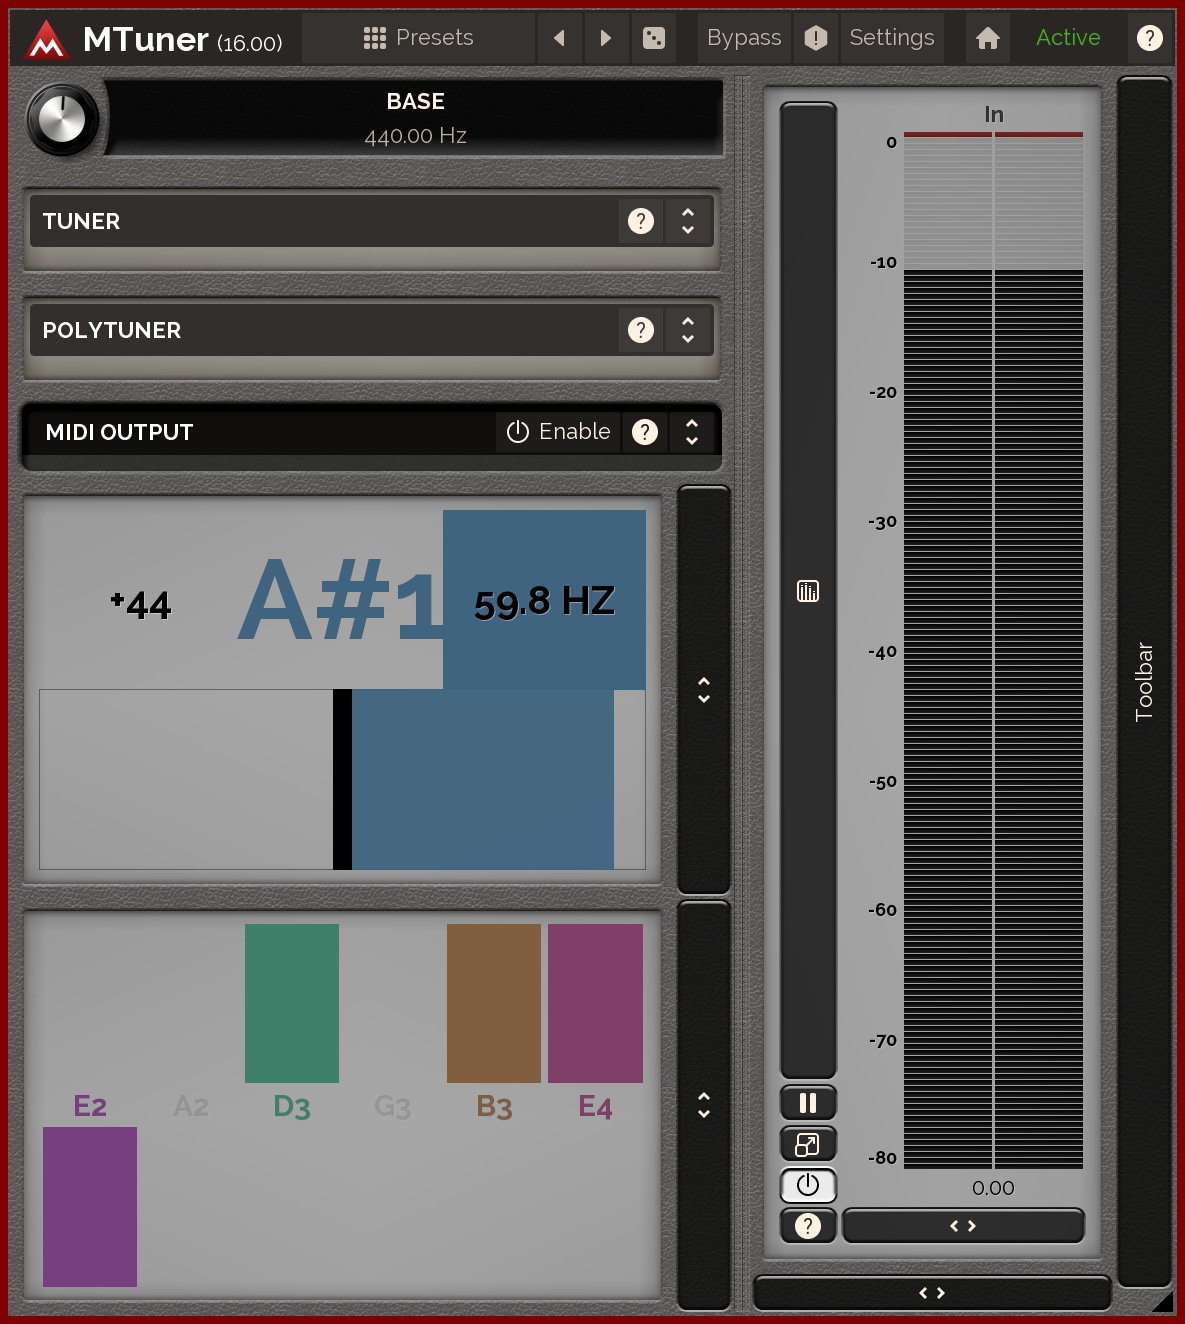The image size is (1185, 1324).
Task: Click the meter width arrows bar
Action: tap(963, 1226)
